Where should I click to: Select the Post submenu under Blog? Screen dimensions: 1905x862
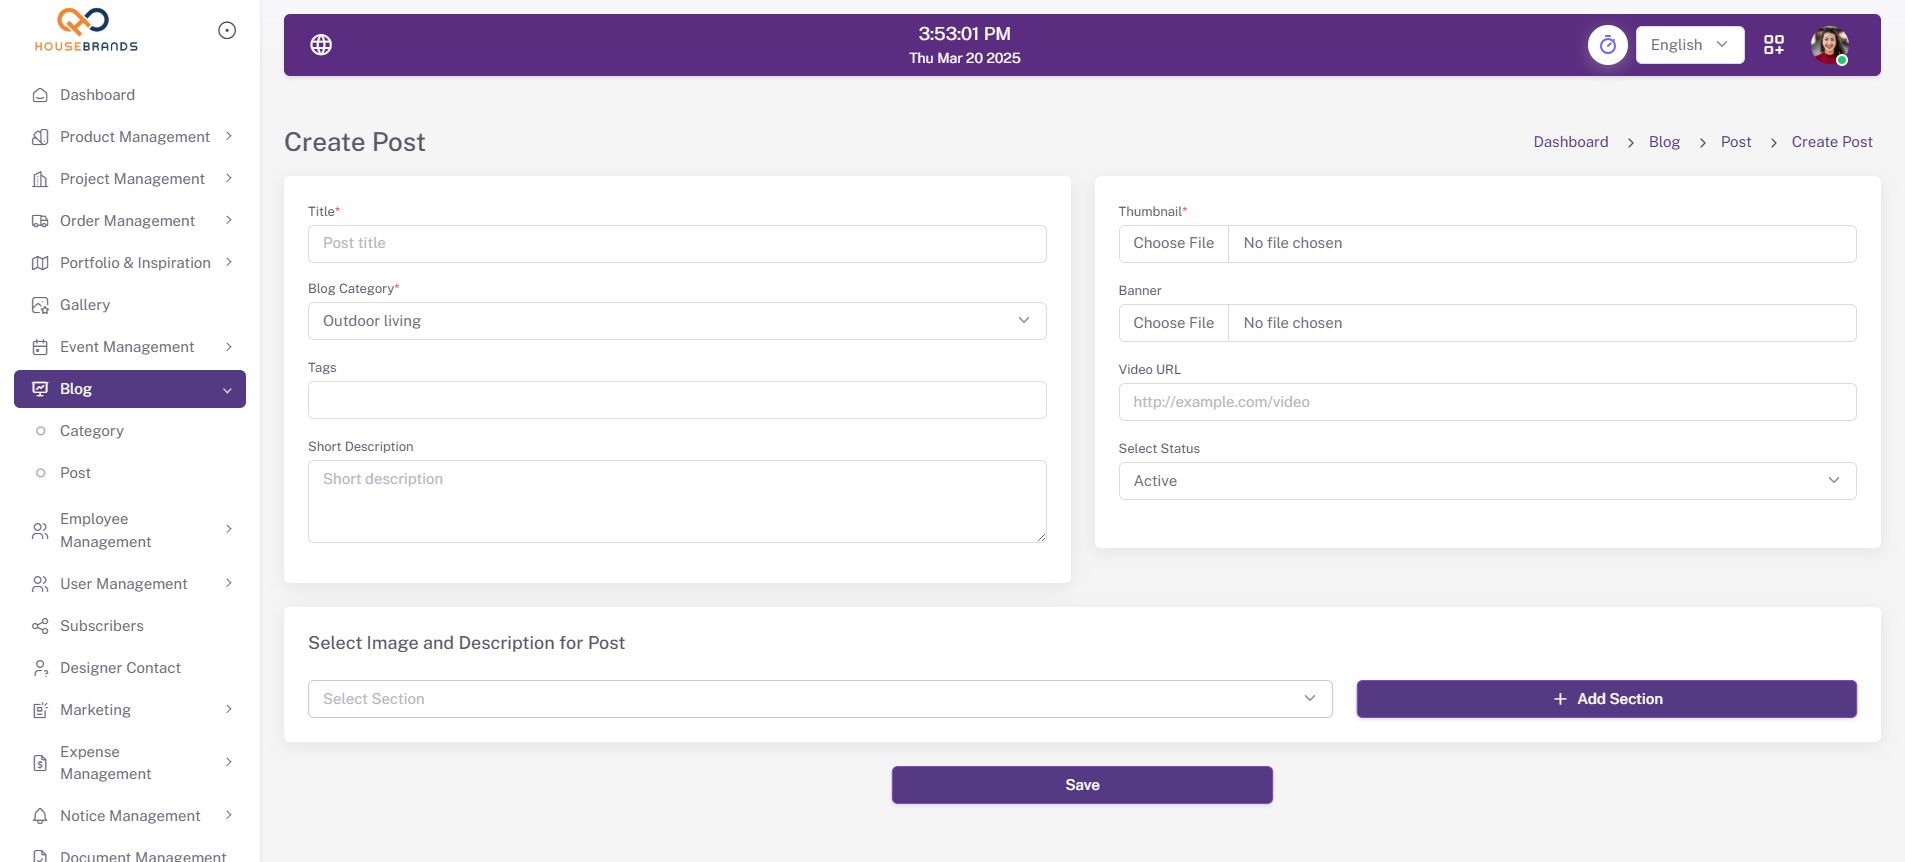[75, 473]
